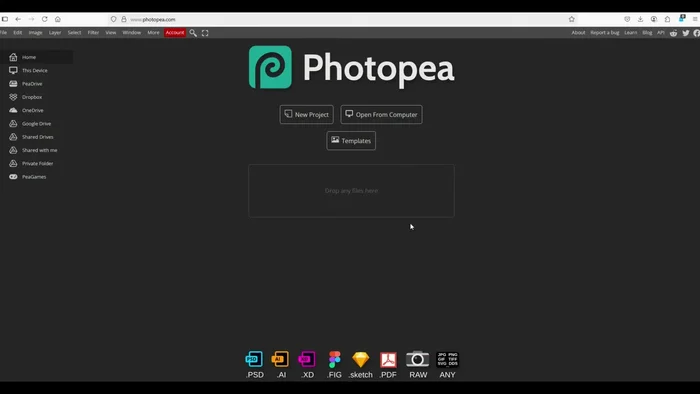Open Photopea's Reddit page icon
The image size is (700, 394).
tap(673, 33)
